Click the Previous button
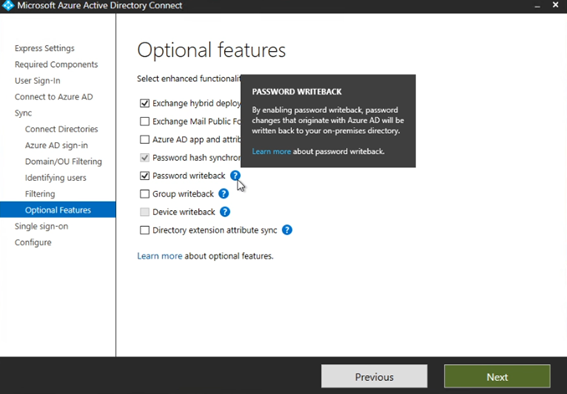567x394 pixels. click(x=374, y=377)
